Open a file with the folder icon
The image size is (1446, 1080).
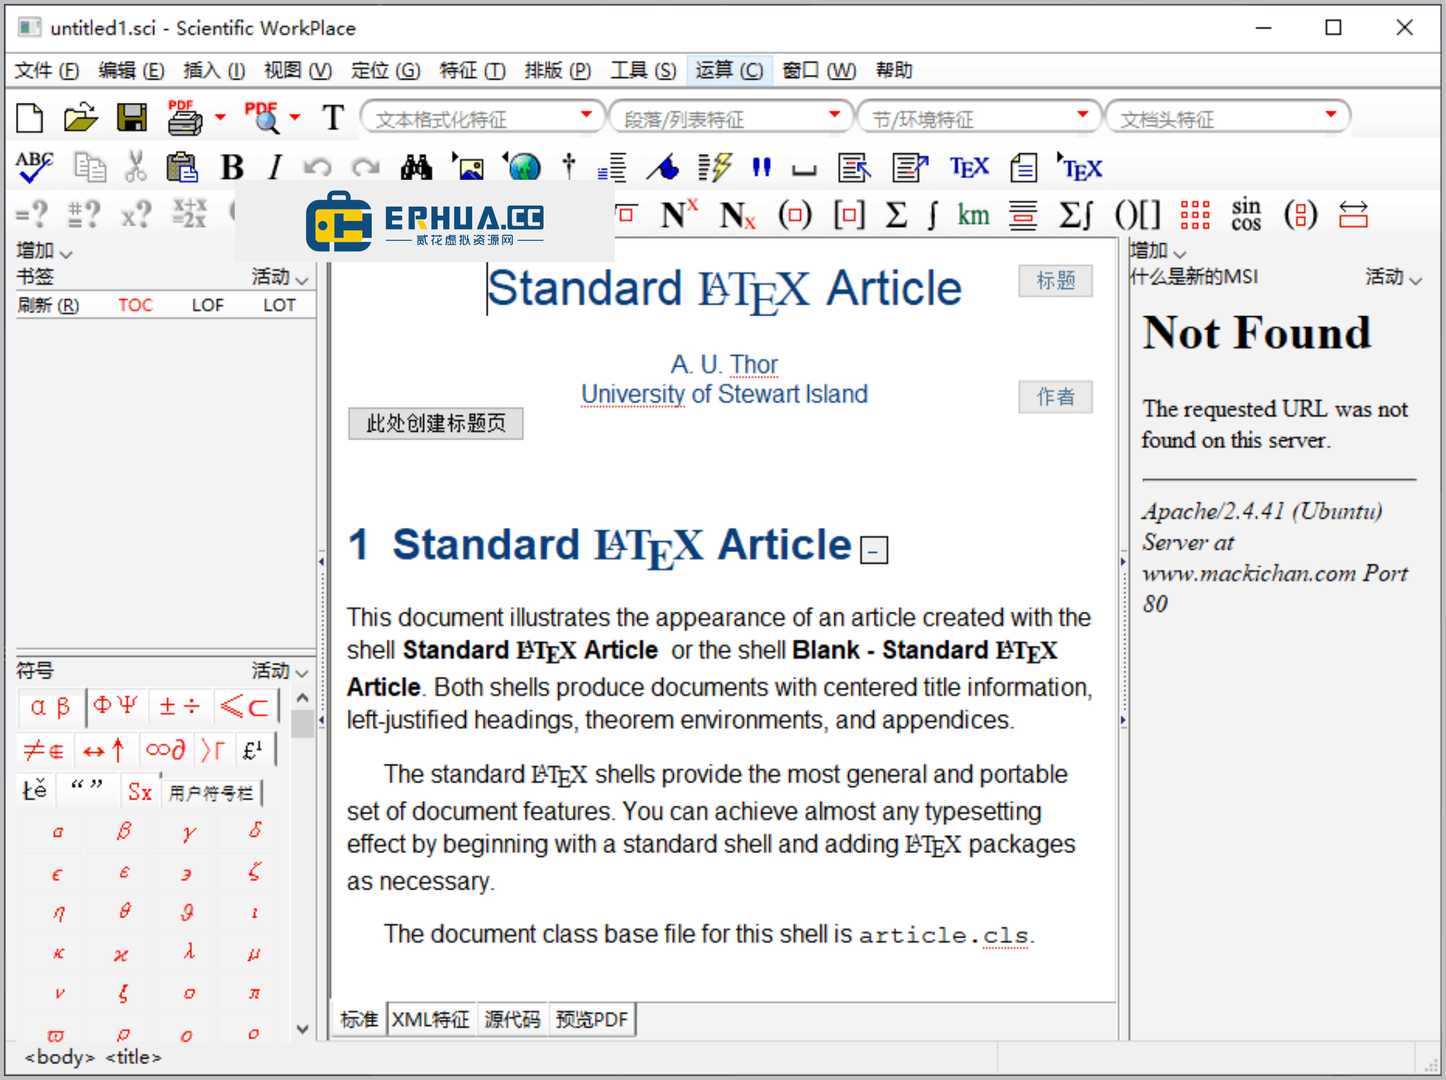pyautogui.click(x=80, y=118)
